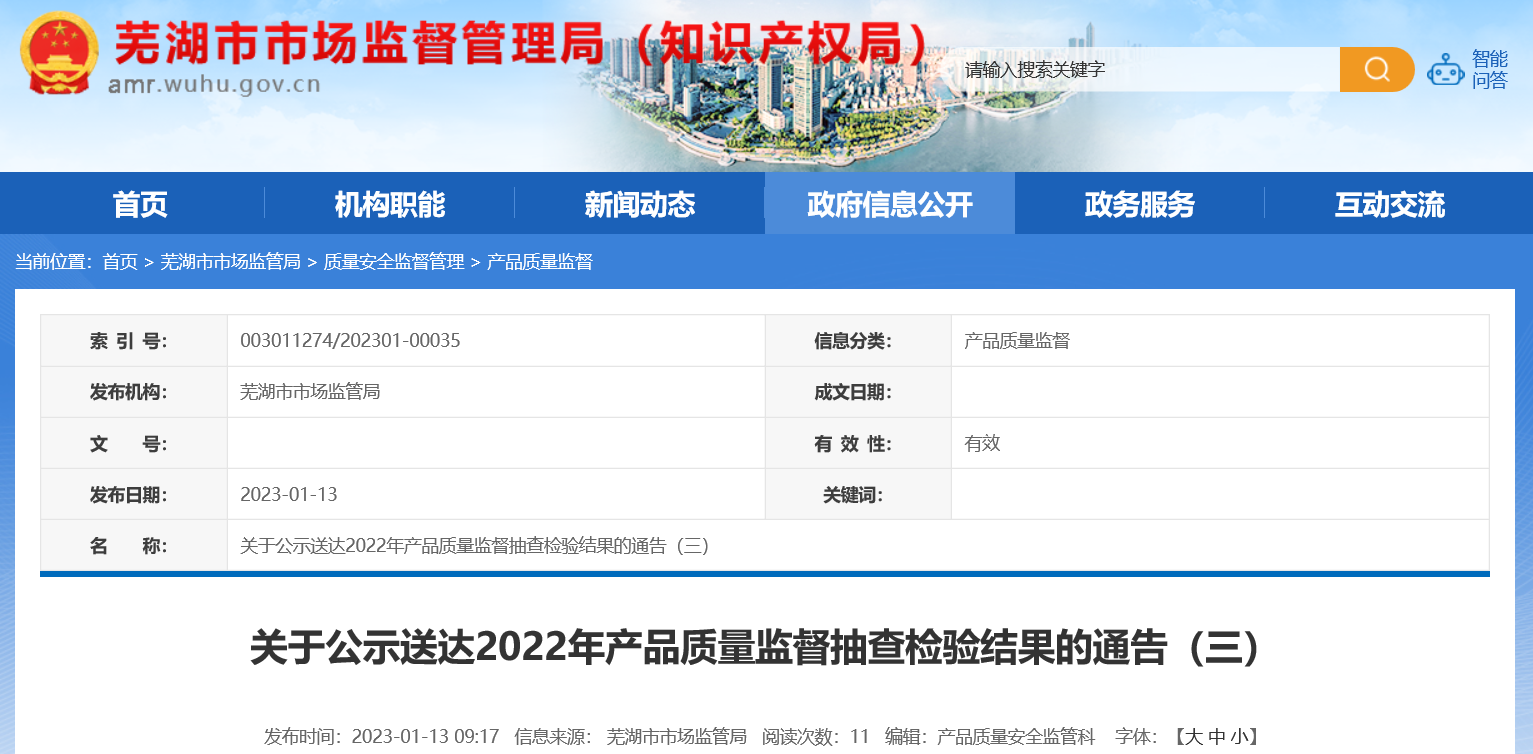The image size is (1533, 754).
Task: Click the orange search magnifier button
Action: point(1377,69)
